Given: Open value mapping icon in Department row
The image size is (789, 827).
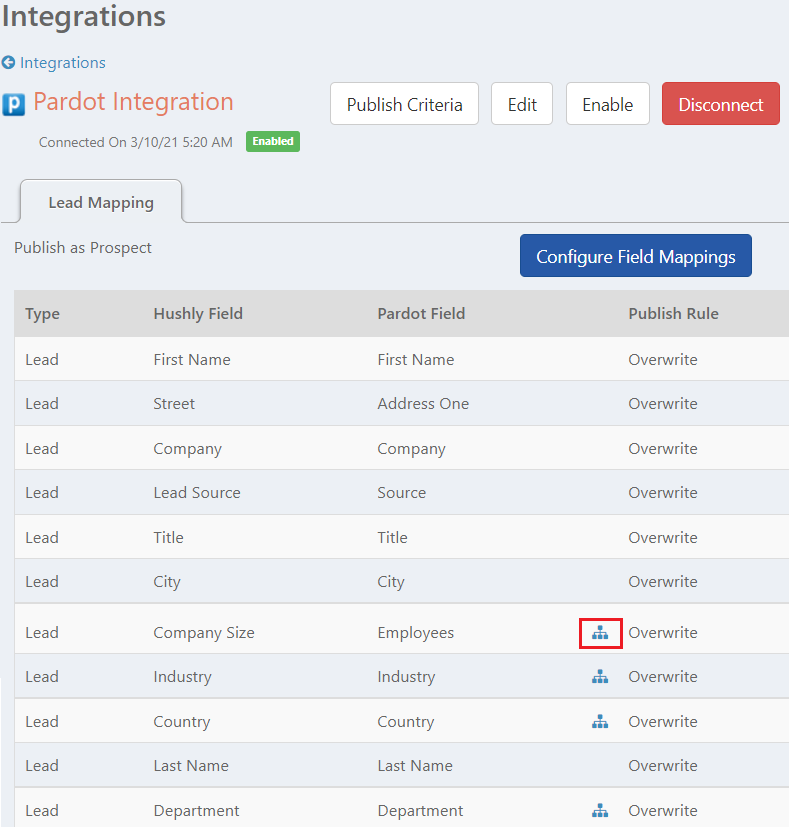Looking at the screenshot, I should (x=600, y=811).
